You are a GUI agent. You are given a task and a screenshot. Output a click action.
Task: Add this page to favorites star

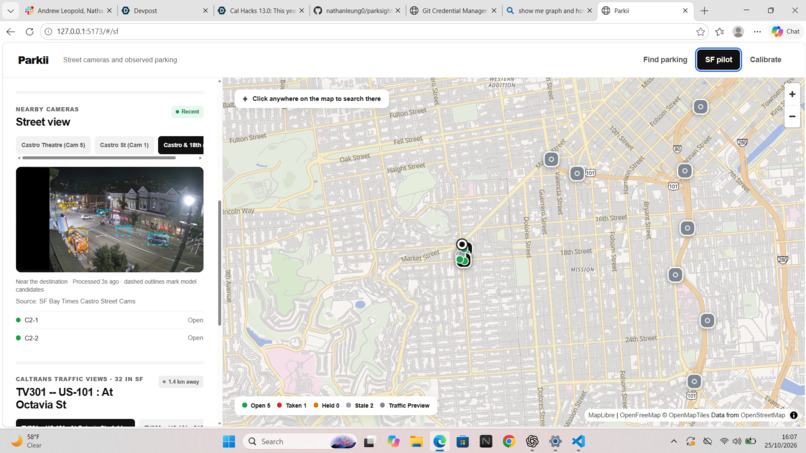700,31
